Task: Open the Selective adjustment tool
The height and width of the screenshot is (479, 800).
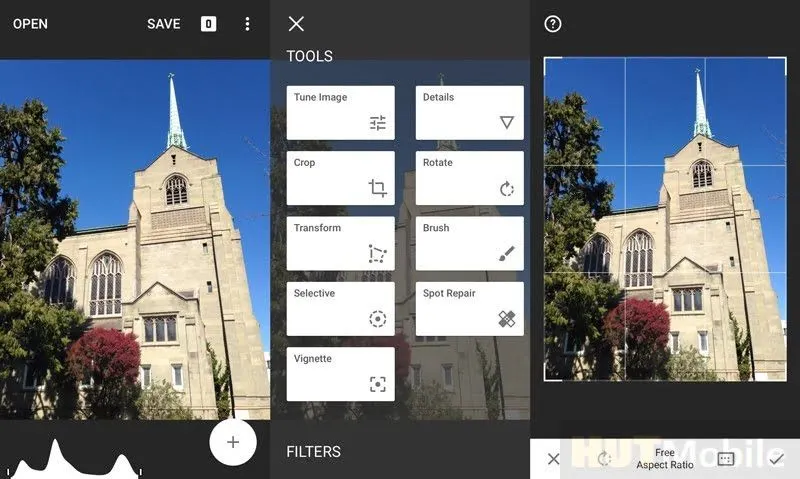Action: click(x=340, y=308)
